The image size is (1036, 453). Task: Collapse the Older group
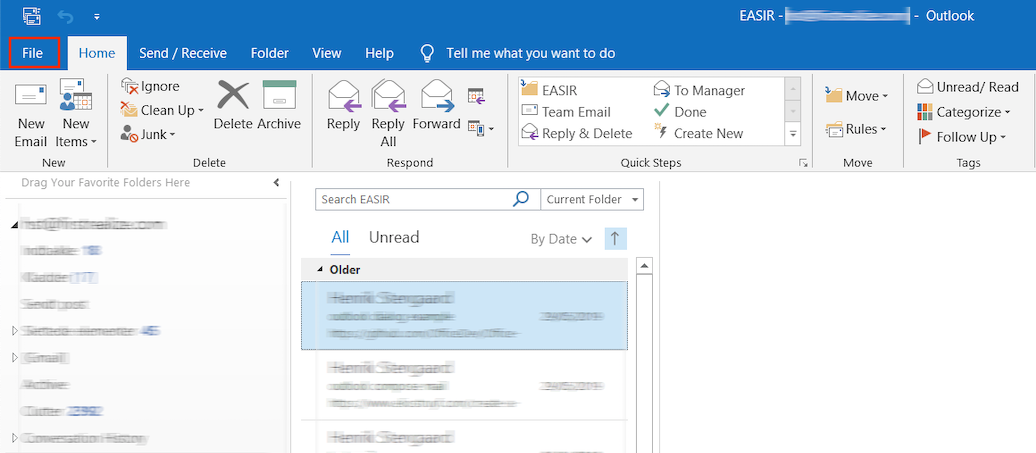pyautogui.click(x=320, y=269)
